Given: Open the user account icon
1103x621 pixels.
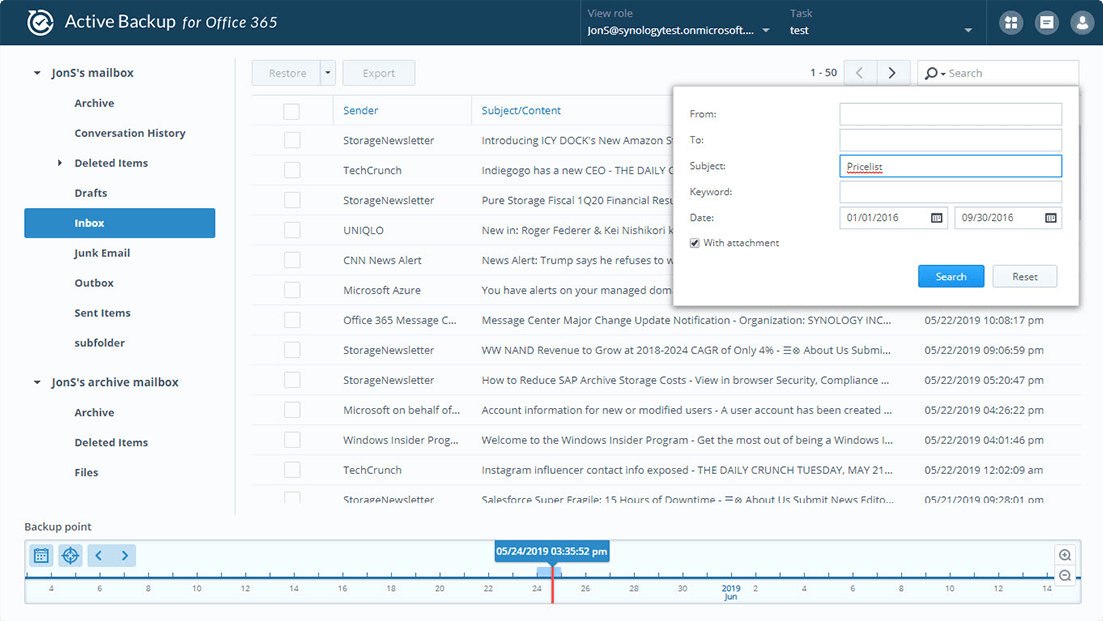Looking at the screenshot, I should point(1082,23).
